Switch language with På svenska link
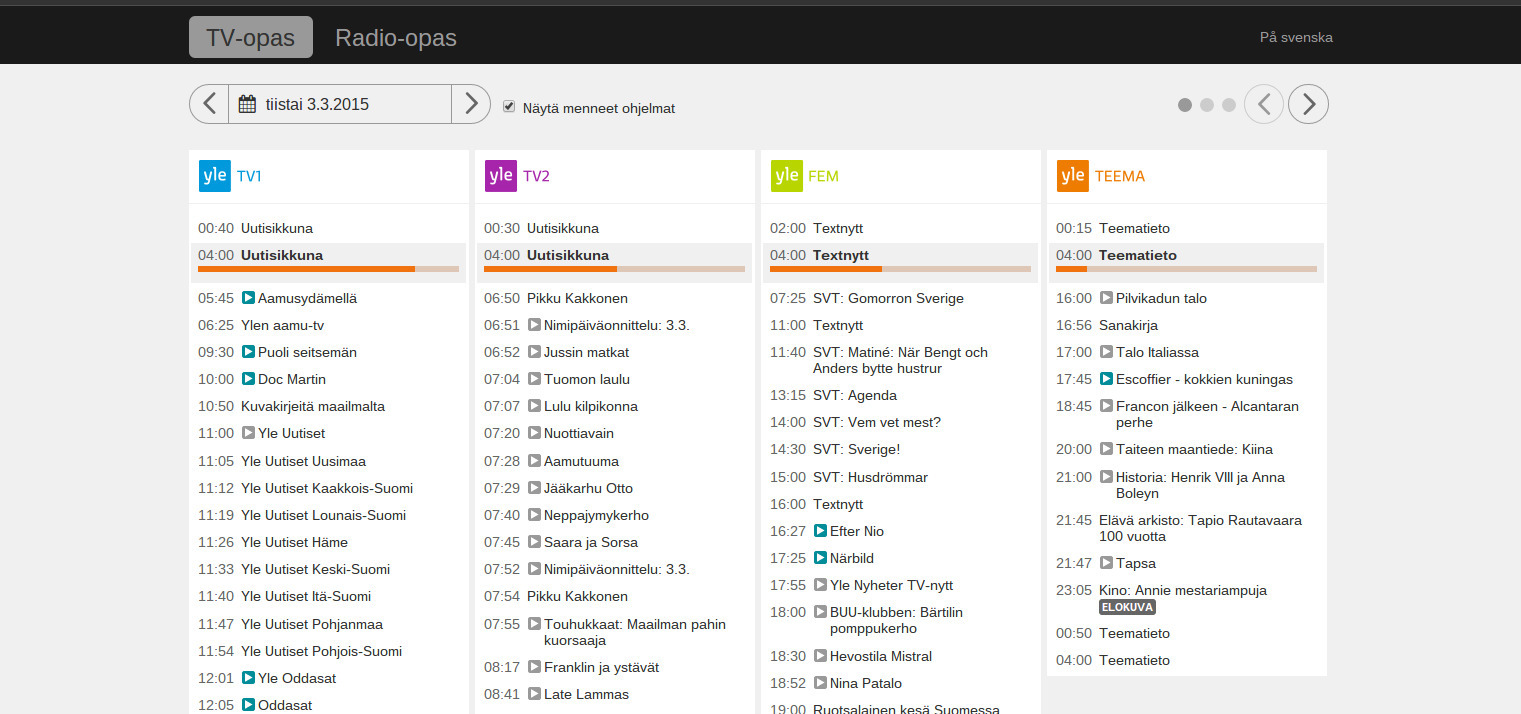The image size is (1521, 714). click(1296, 38)
